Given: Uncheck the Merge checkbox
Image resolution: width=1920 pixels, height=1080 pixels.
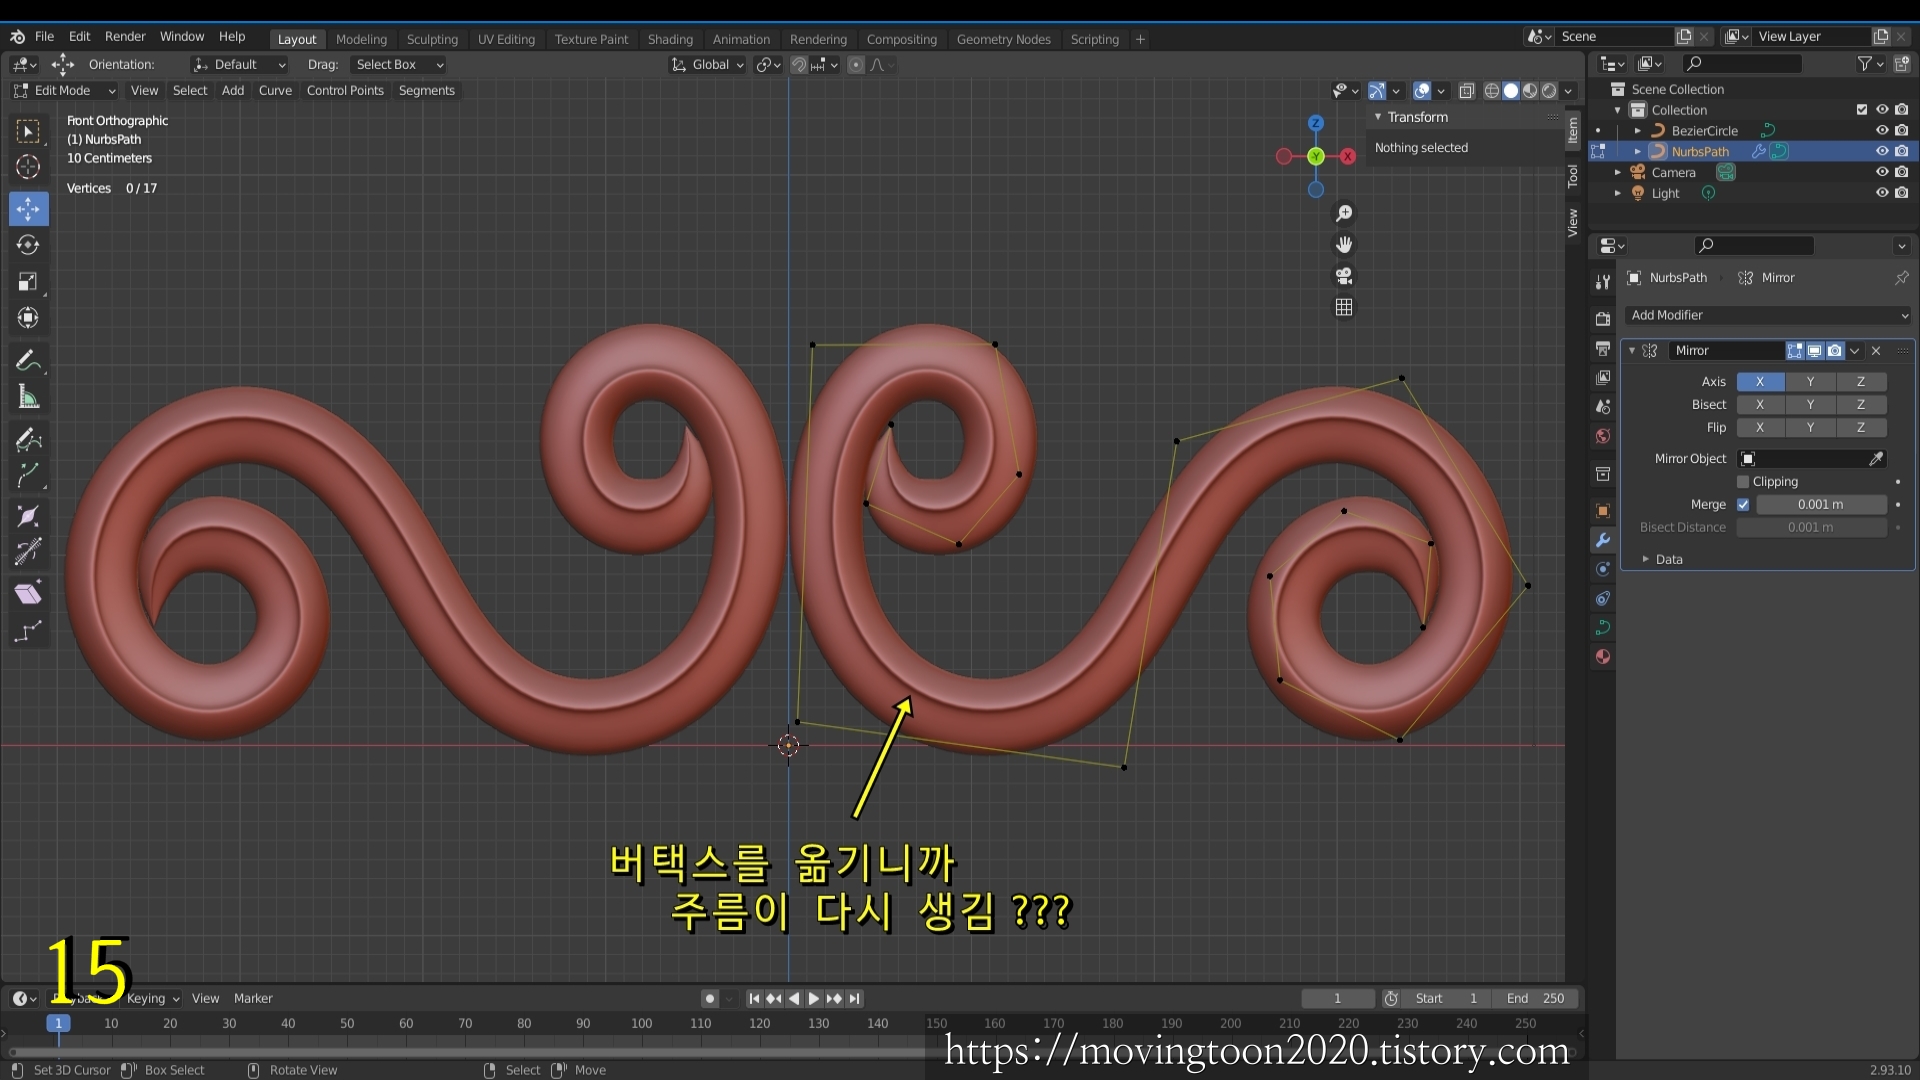Looking at the screenshot, I should [1743, 505].
